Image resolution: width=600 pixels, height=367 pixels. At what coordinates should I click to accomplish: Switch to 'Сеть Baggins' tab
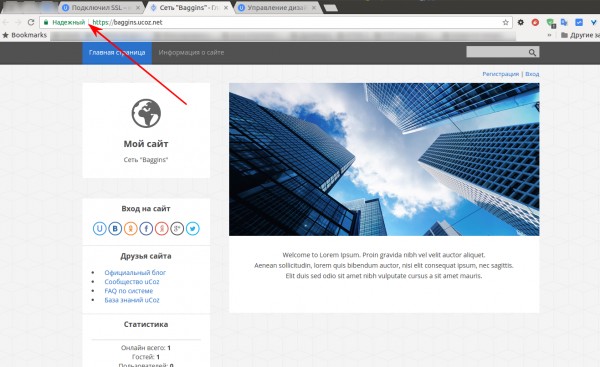(189, 8)
